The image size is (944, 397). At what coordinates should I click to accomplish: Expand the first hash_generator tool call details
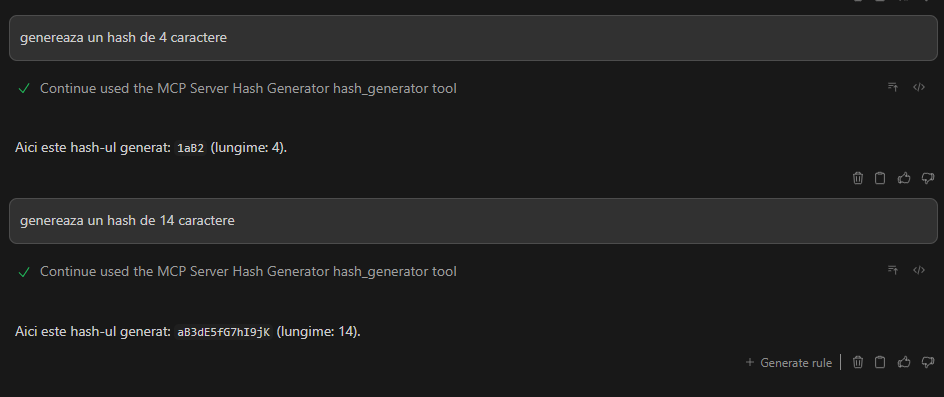(x=248, y=89)
